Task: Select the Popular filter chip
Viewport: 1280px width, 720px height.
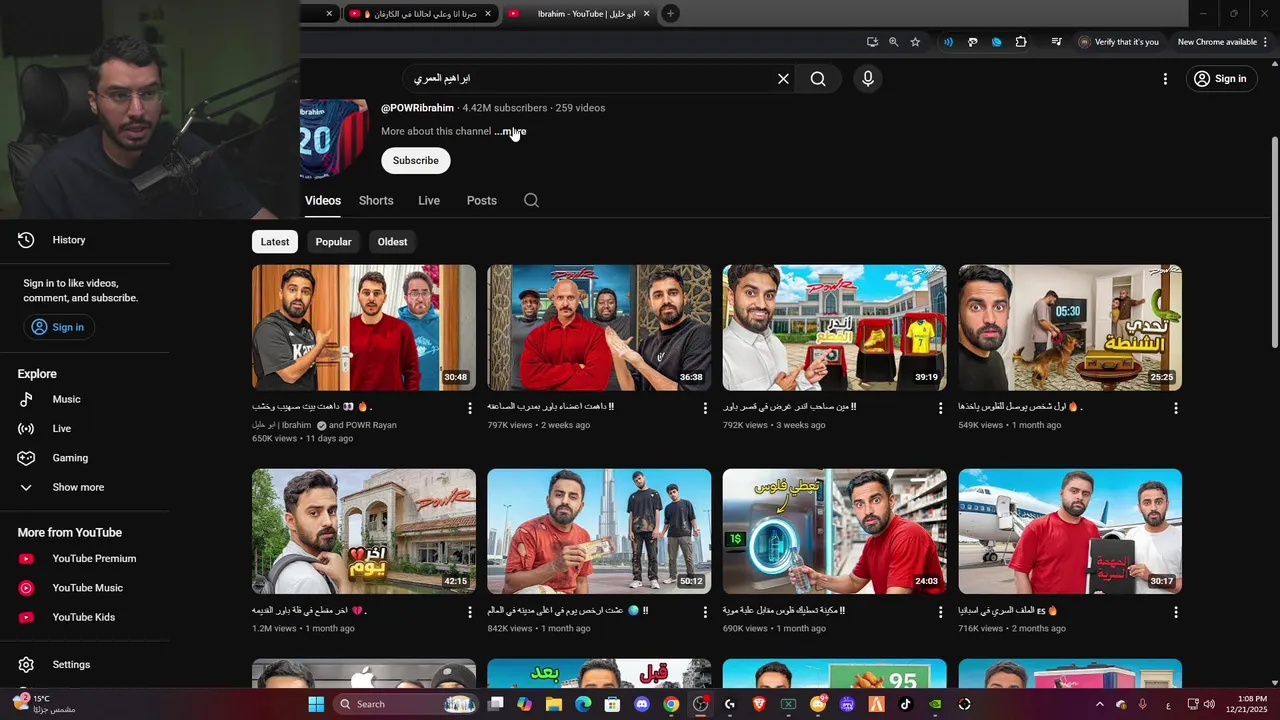Action: click(x=333, y=242)
